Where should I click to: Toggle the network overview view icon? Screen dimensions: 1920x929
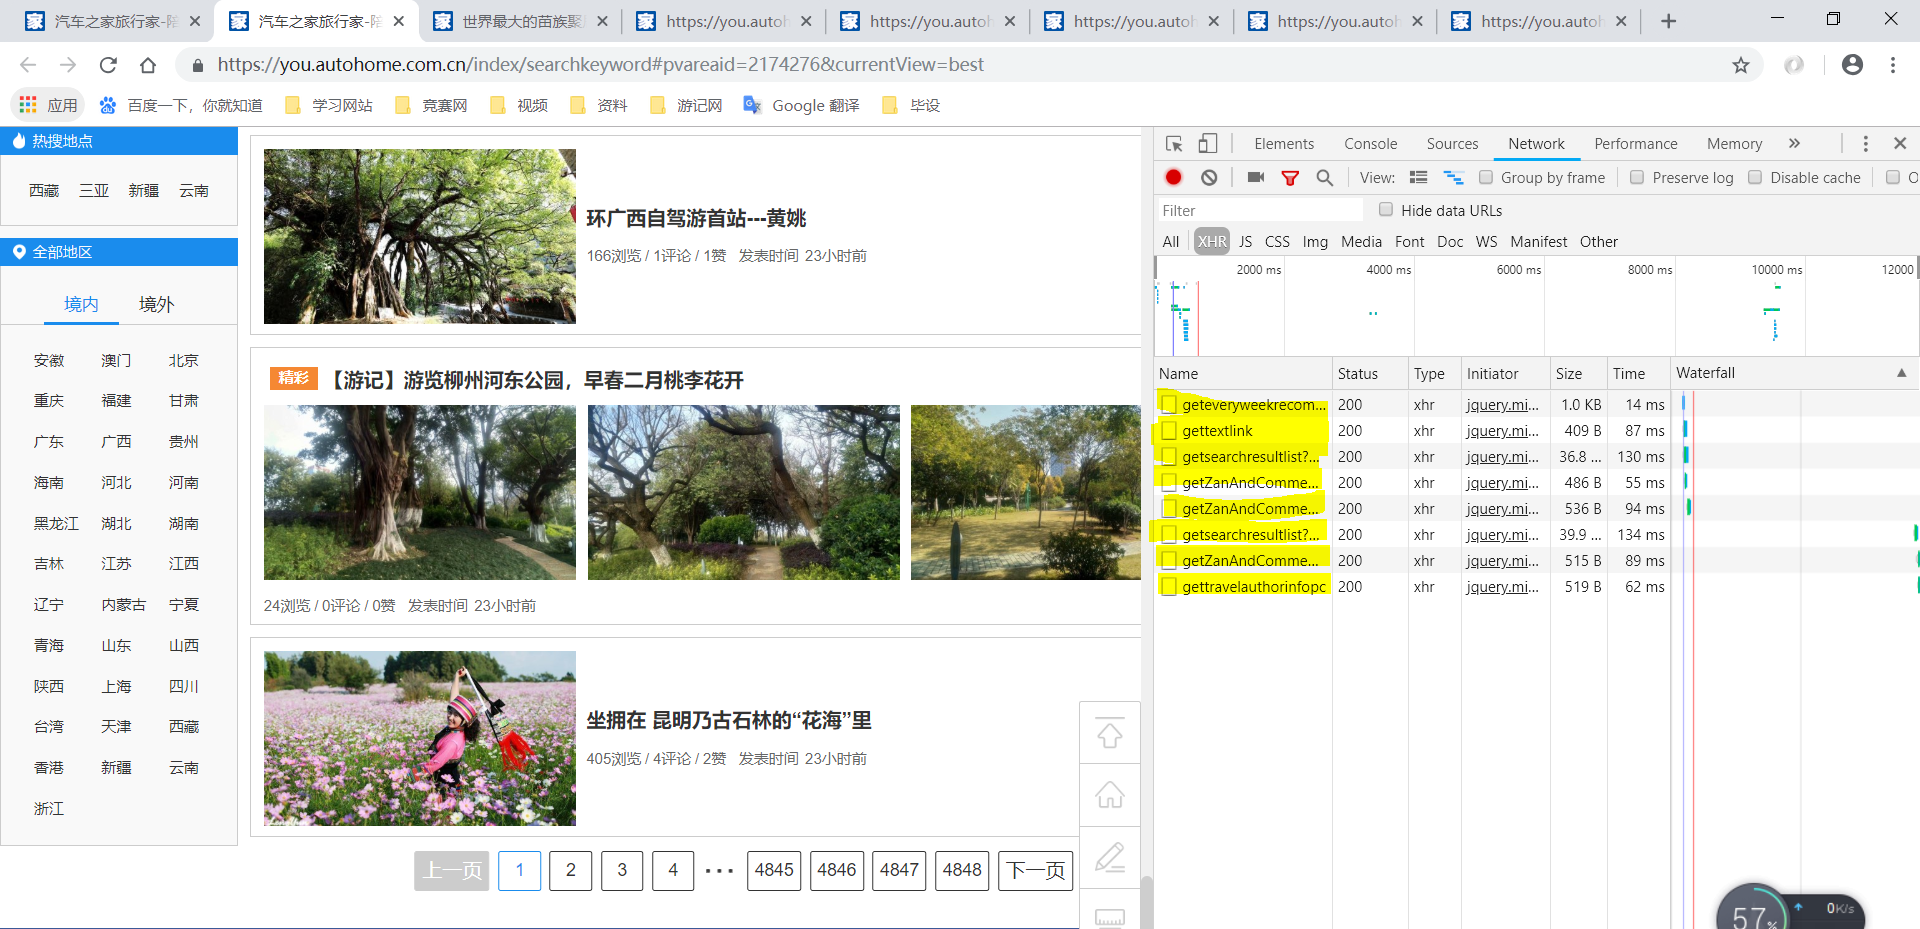point(1453,177)
